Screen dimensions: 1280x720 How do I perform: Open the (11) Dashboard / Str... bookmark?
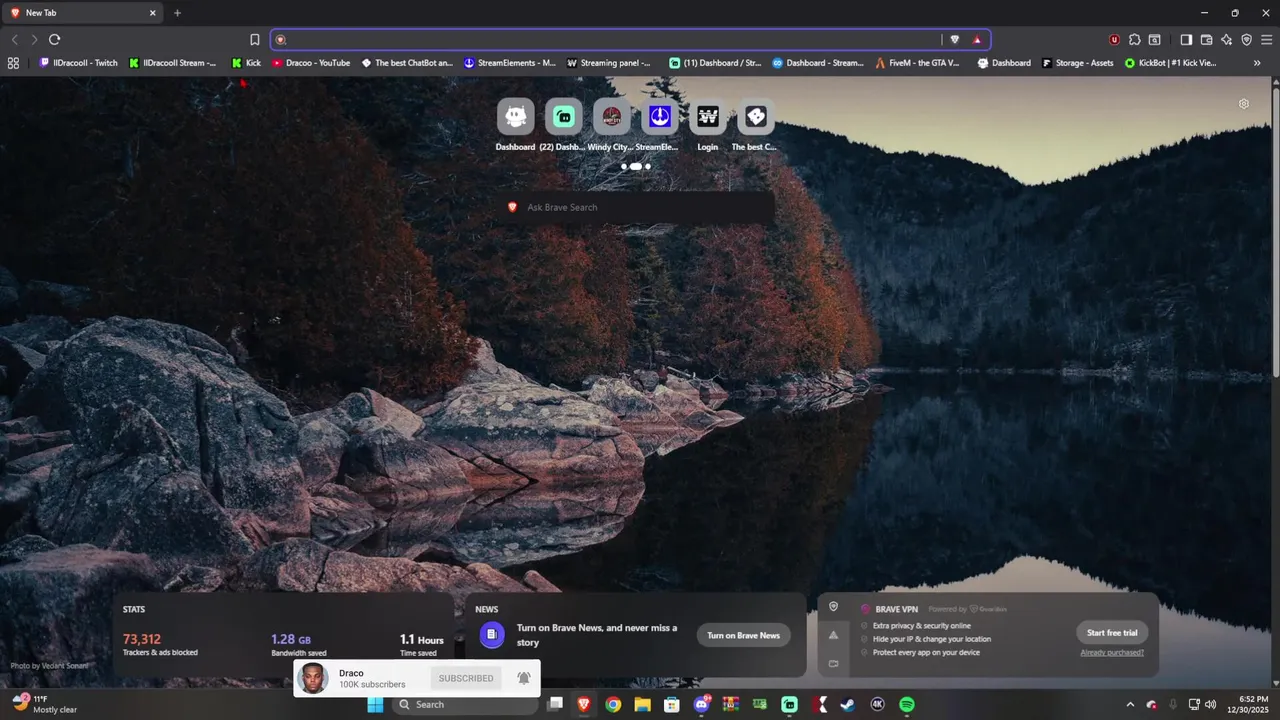[x=715, y=62]
